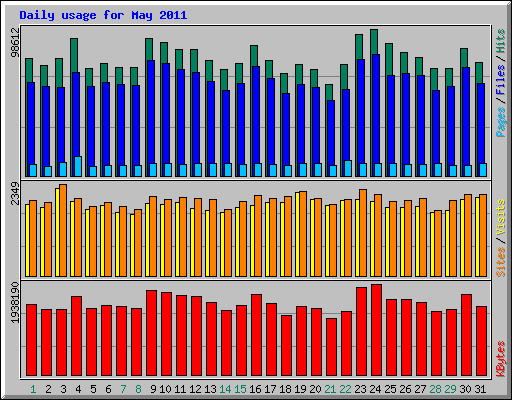
Task: Click day label 24 on the axis
Action: (375, 389)
